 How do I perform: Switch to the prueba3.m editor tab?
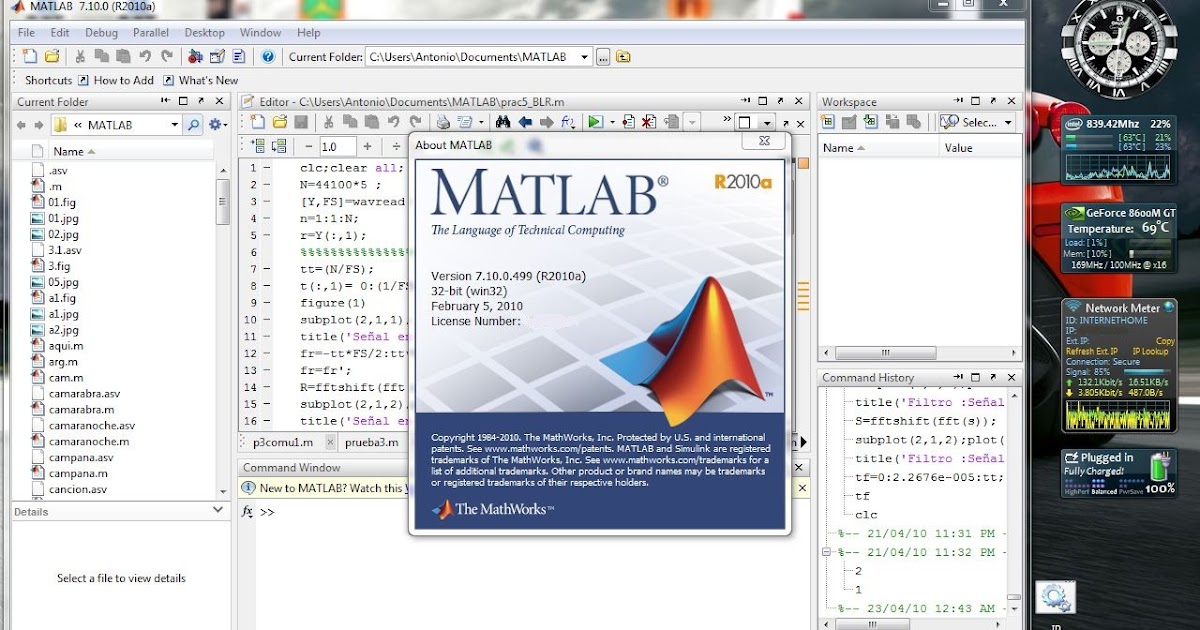tap(370, 442)
